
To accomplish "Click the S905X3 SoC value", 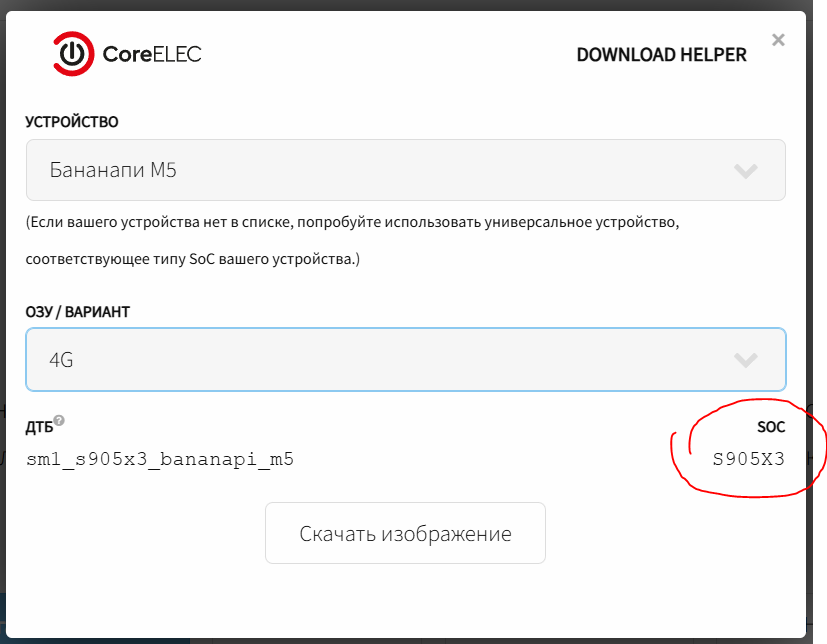I will tap(748, 460).
